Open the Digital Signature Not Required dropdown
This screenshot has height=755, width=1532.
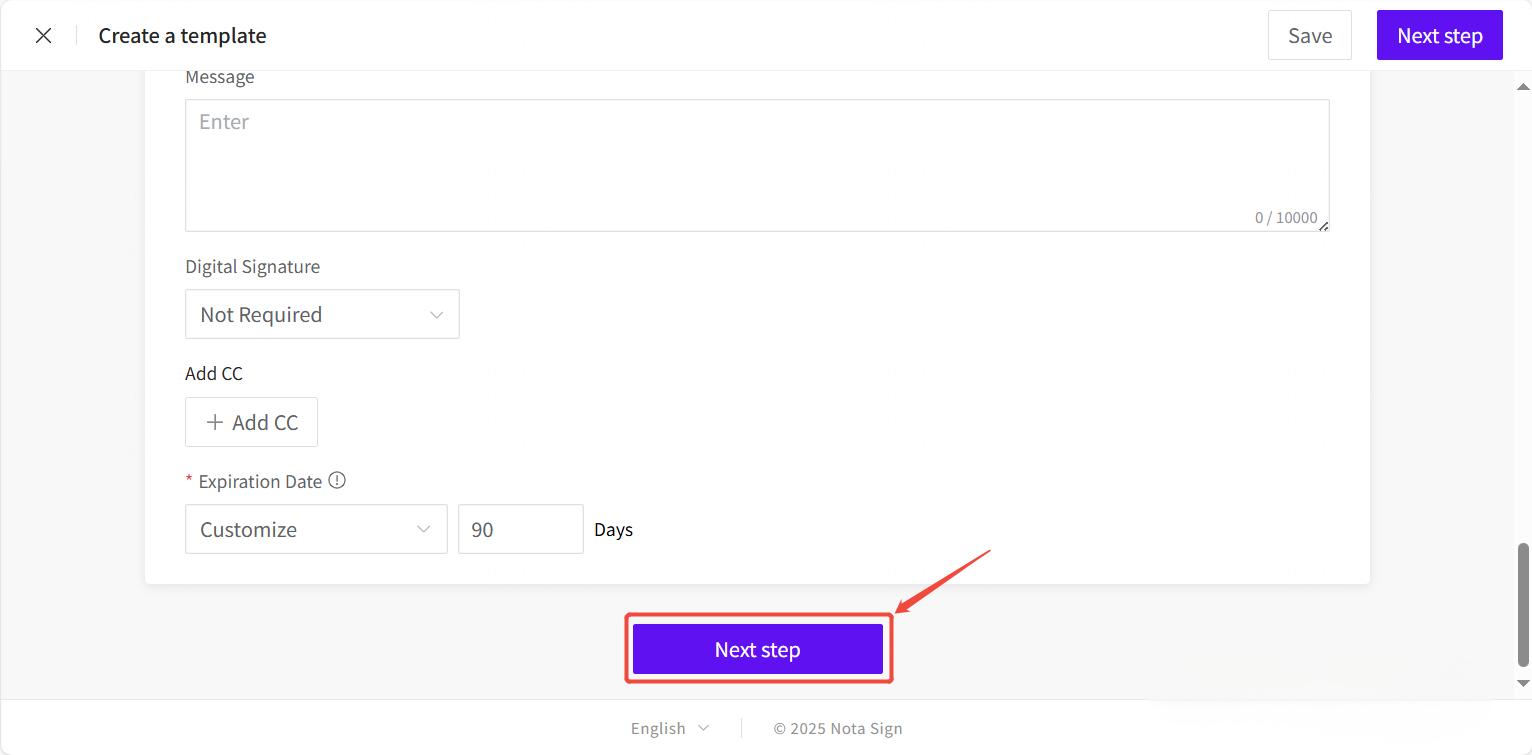pyautogui.click(x=322, y=314)
